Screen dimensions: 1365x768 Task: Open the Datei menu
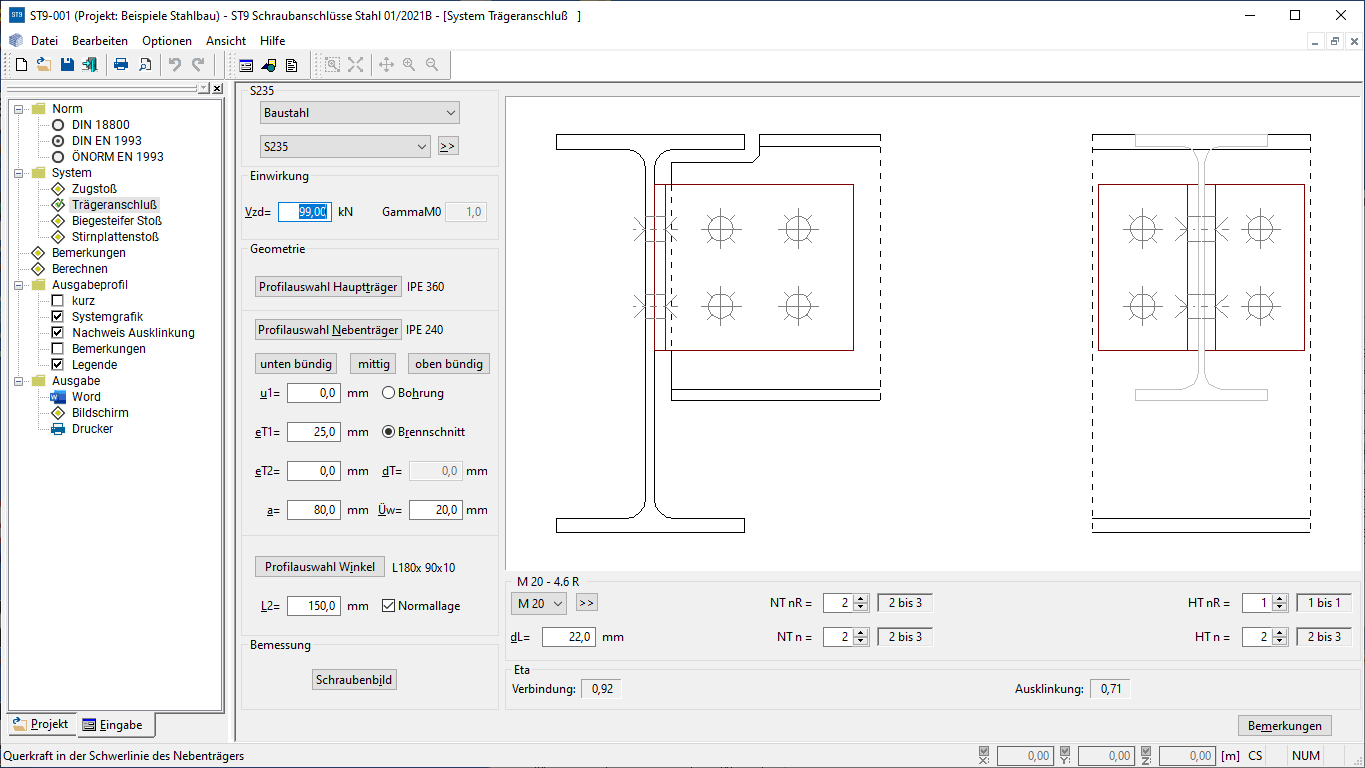tap(45, 41)
